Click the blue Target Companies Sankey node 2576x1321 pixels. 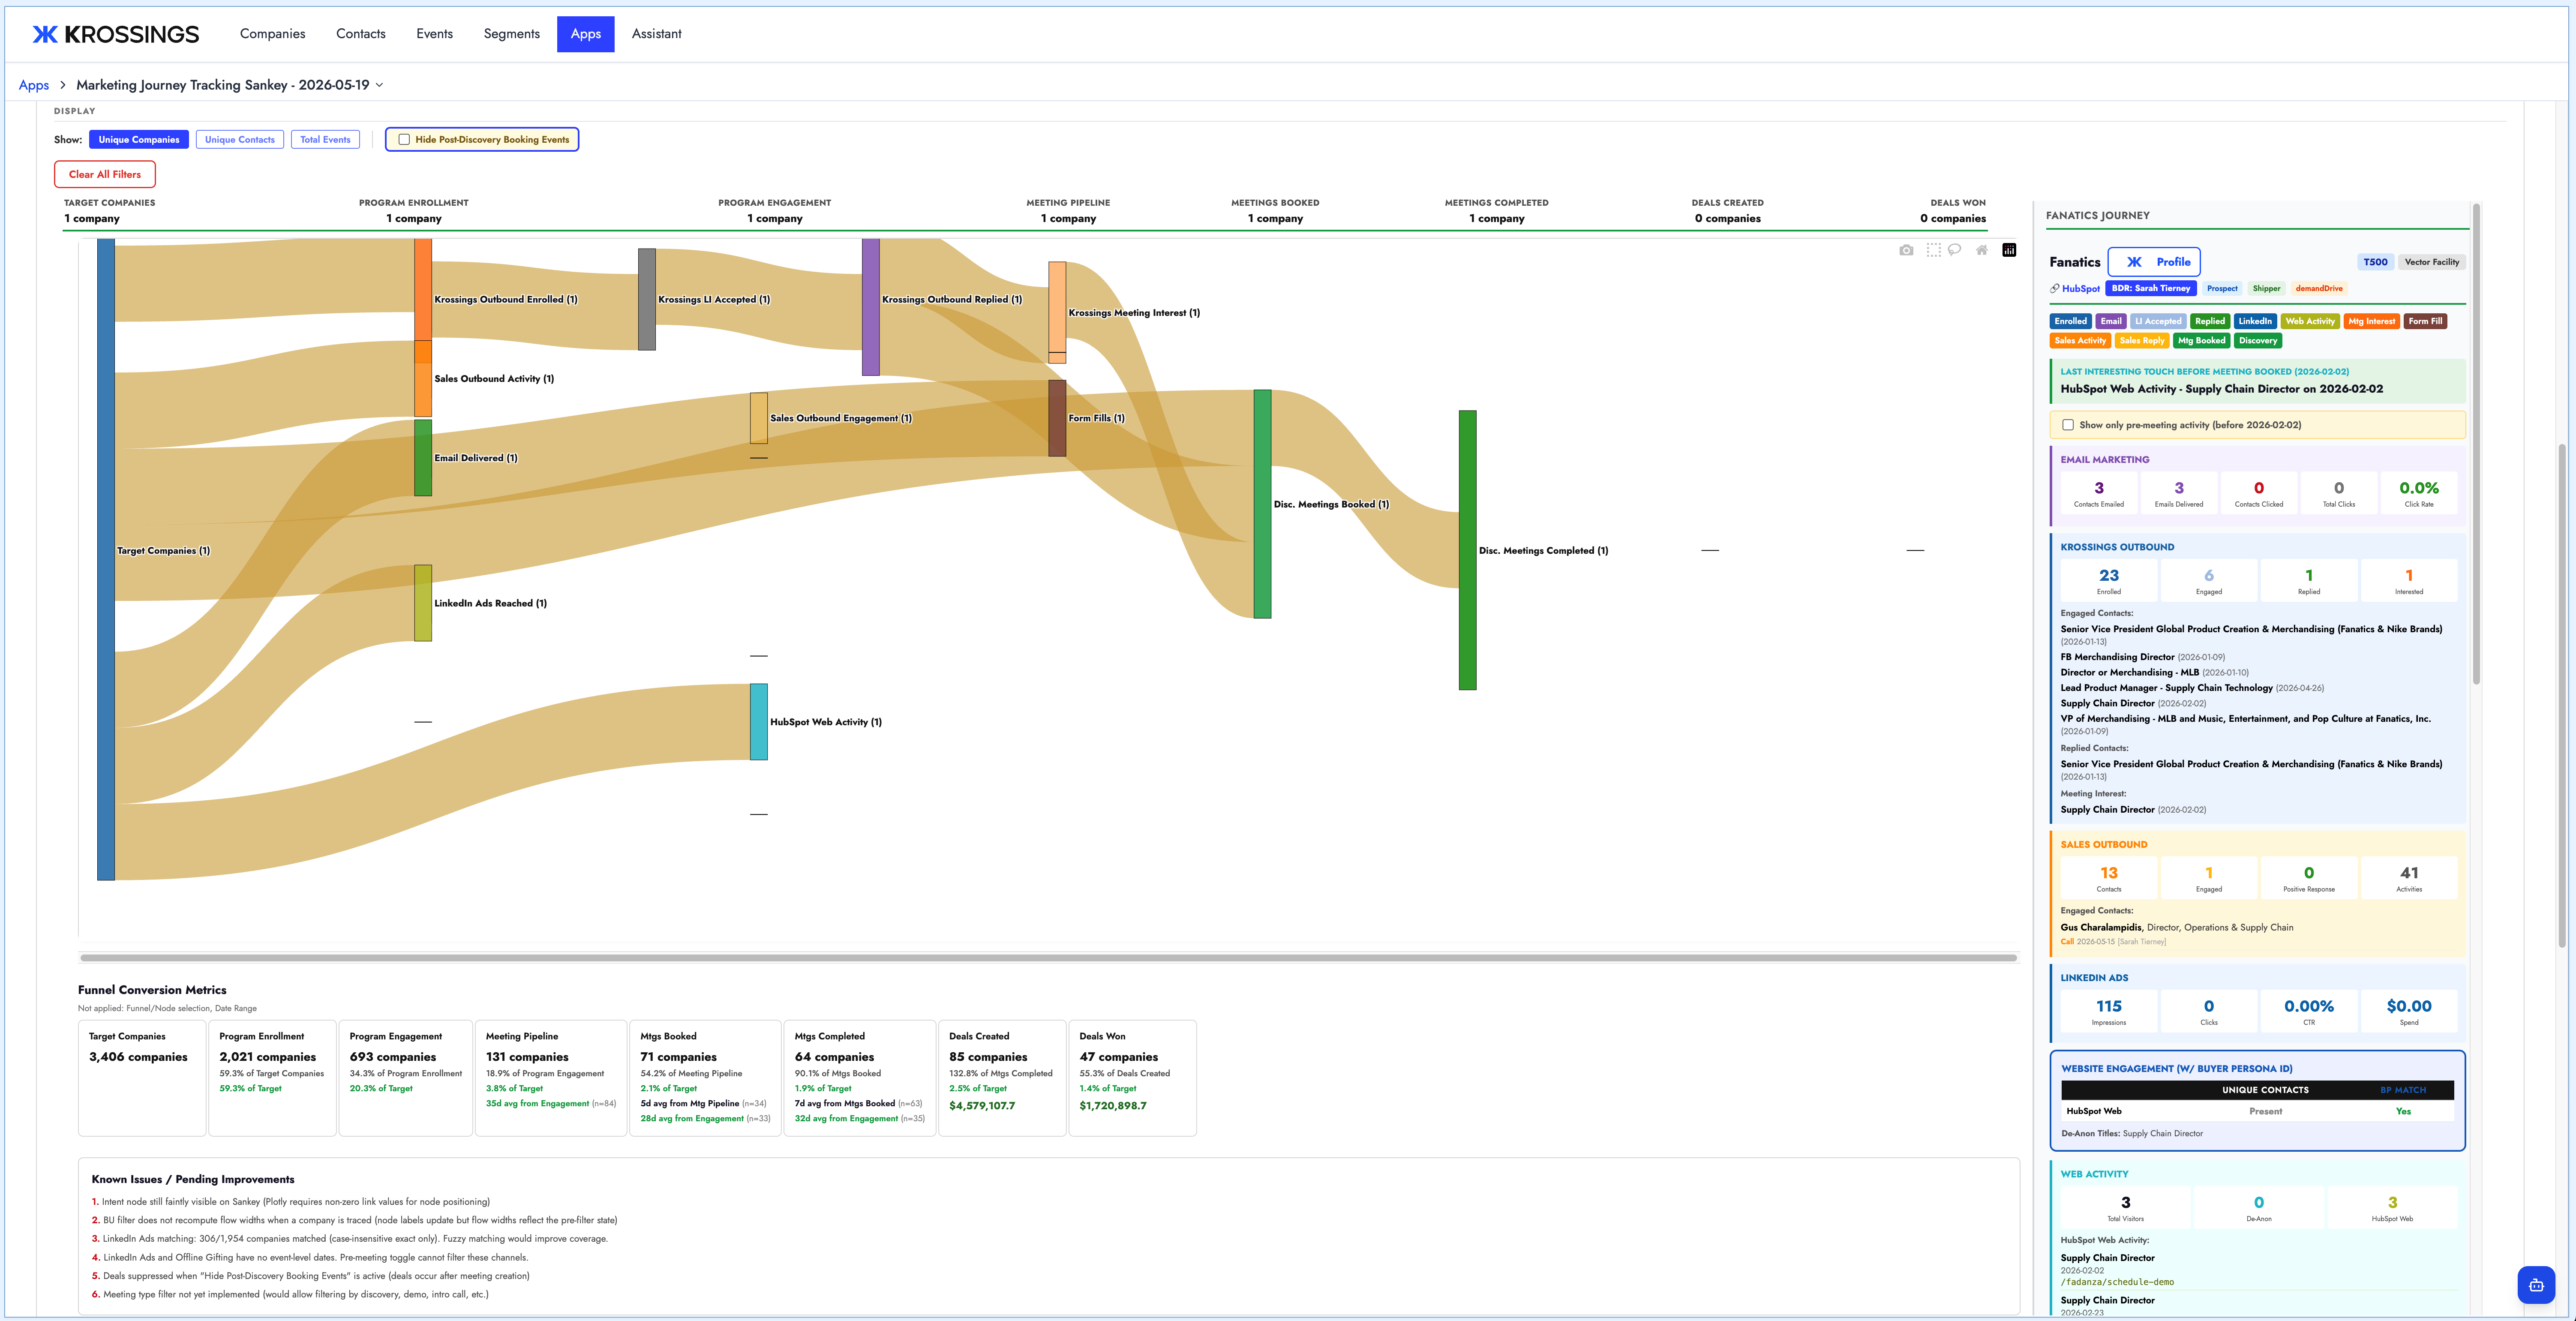(x=106, y=559)
